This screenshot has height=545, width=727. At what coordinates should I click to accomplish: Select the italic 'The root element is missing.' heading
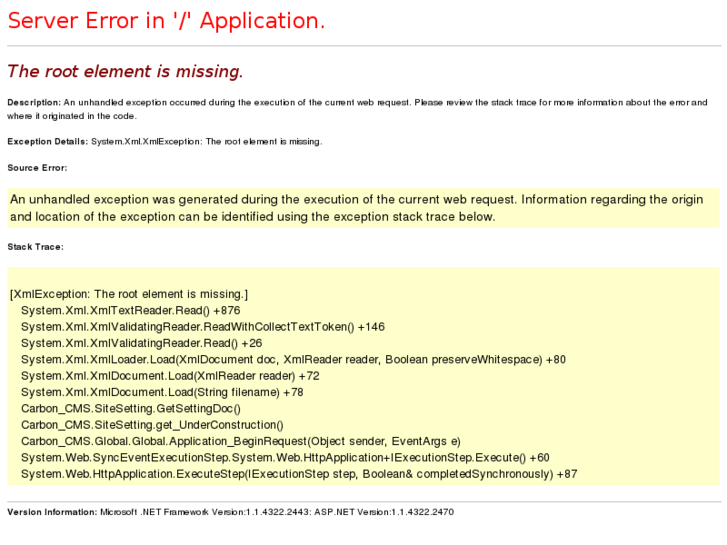coord(125,71)
